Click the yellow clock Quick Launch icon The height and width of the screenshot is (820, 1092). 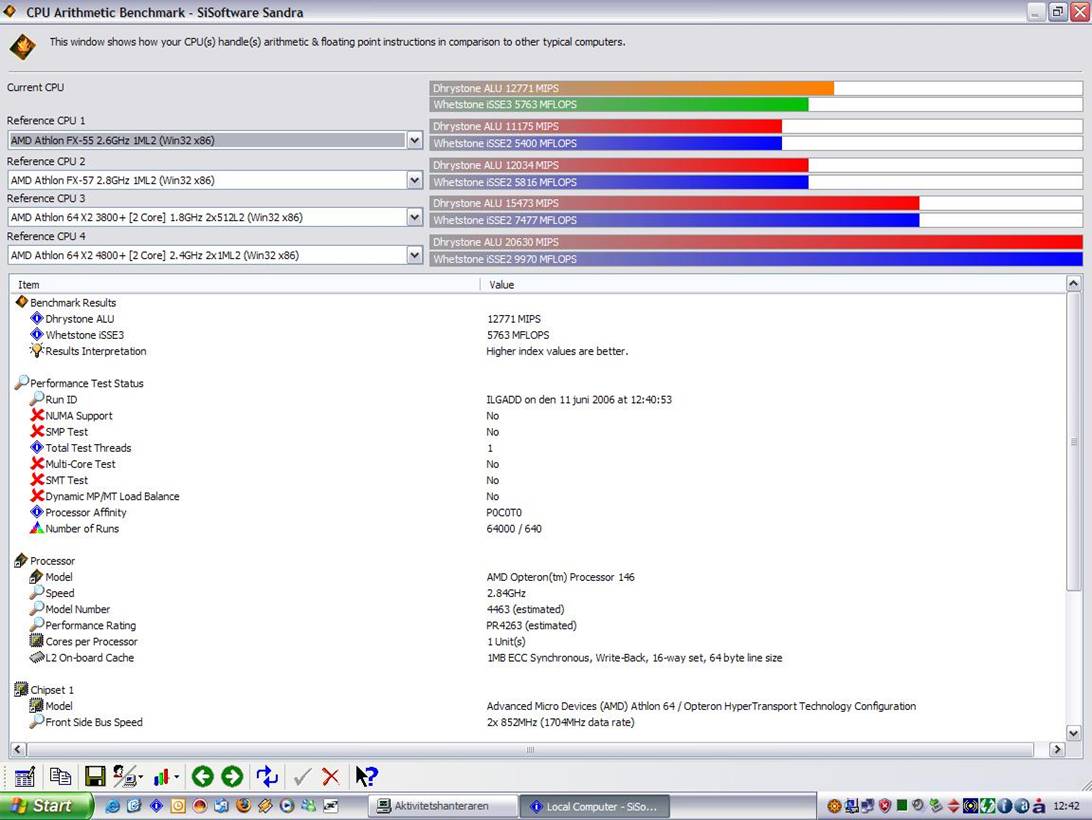click(x=178, y=806)
